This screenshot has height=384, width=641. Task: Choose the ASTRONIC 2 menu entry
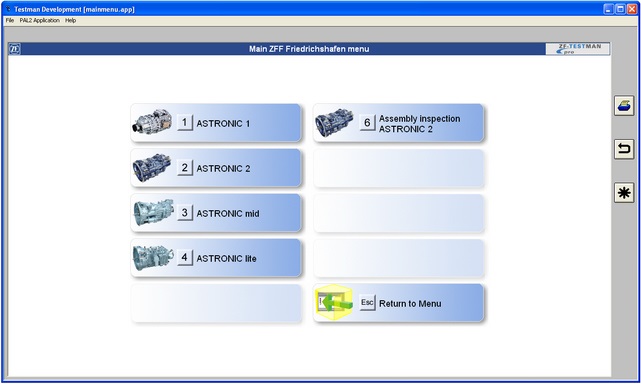[215, 168]
